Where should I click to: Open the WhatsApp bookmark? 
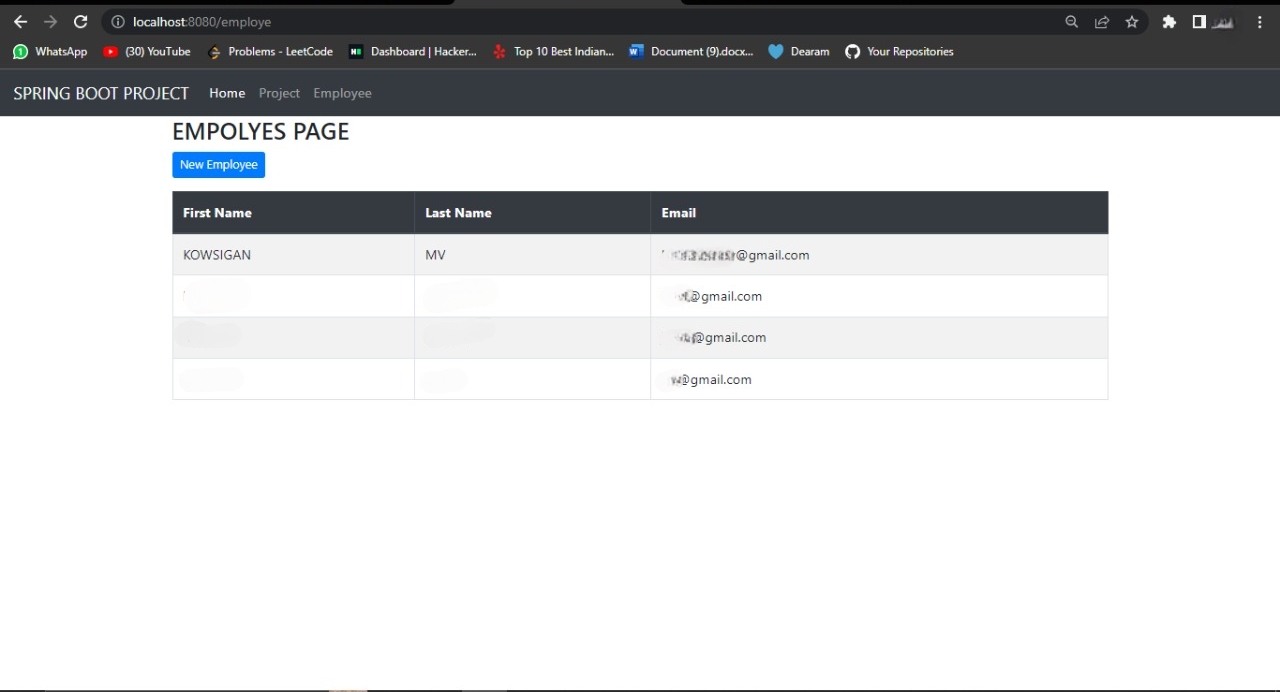(49, 51)
